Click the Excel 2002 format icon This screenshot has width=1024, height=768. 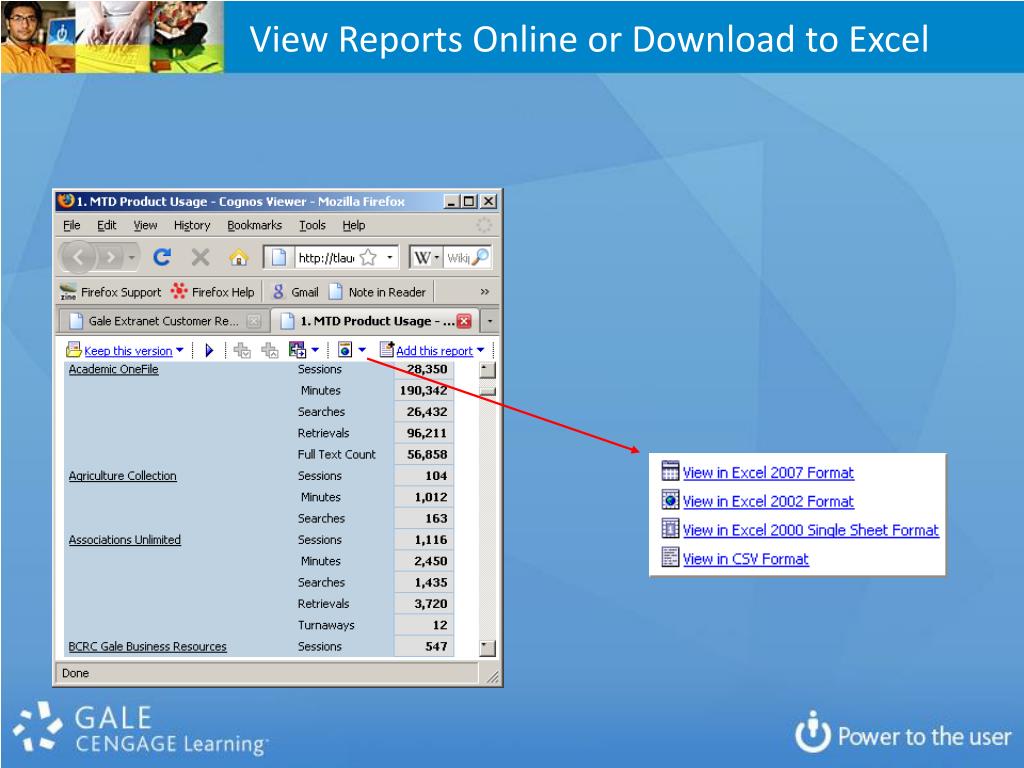coord(670,500)
